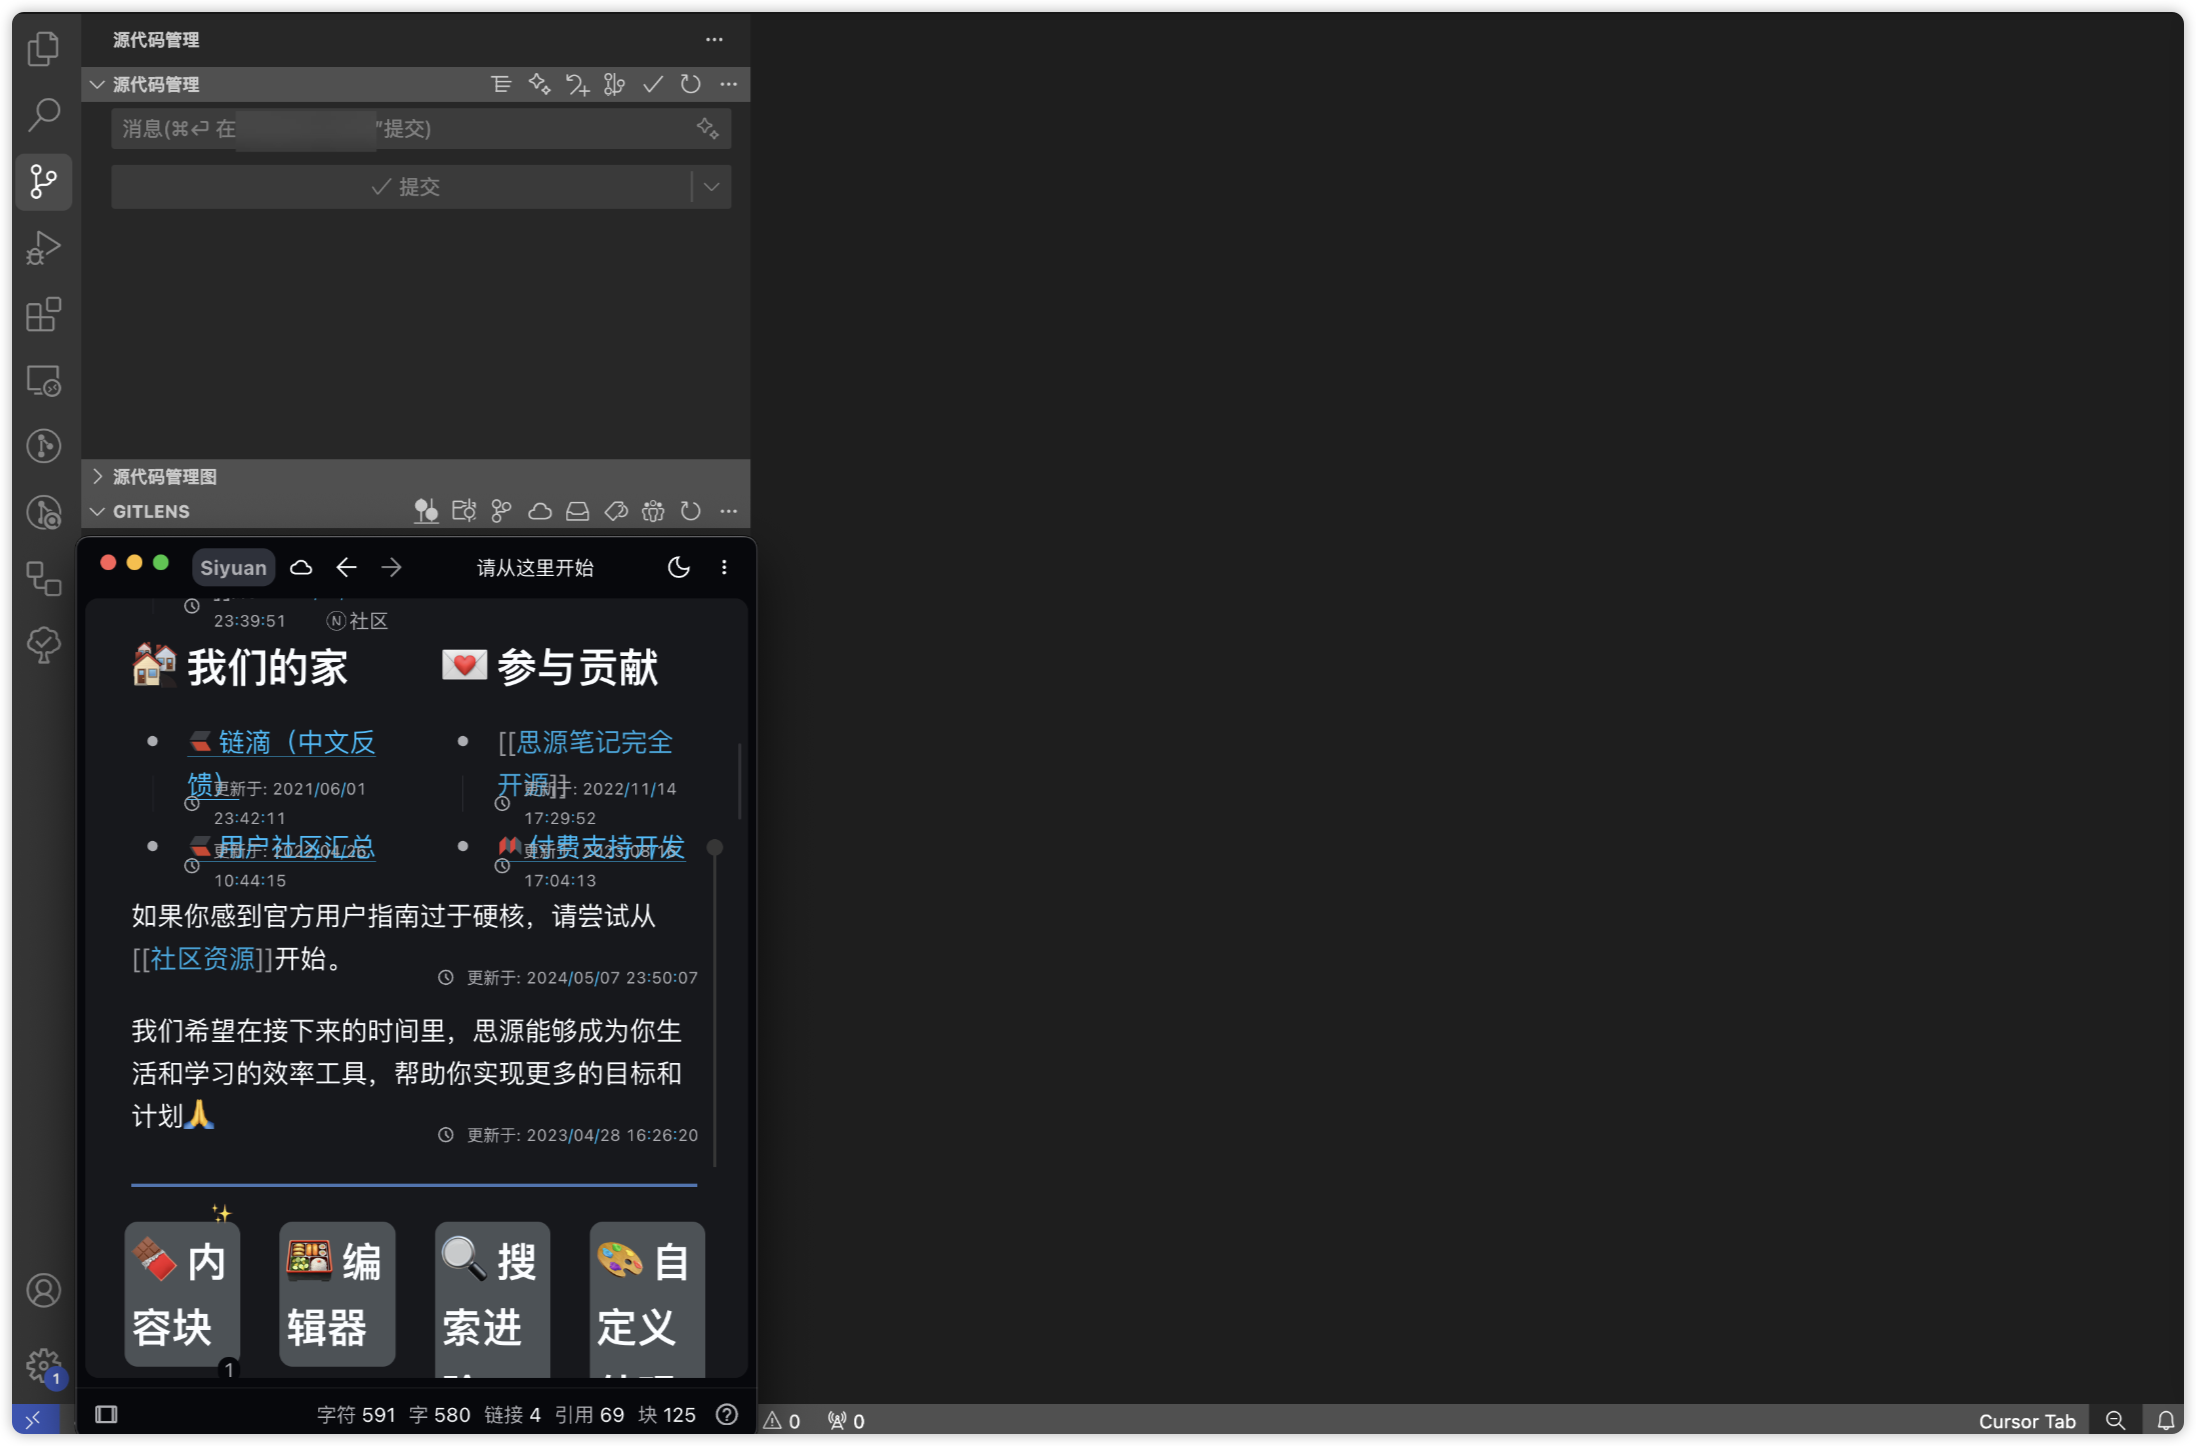Viewport: 2196px width, 1446px height.
Task: Toggle dark mode moon icon in Siyuan
Action: (678, 568)
